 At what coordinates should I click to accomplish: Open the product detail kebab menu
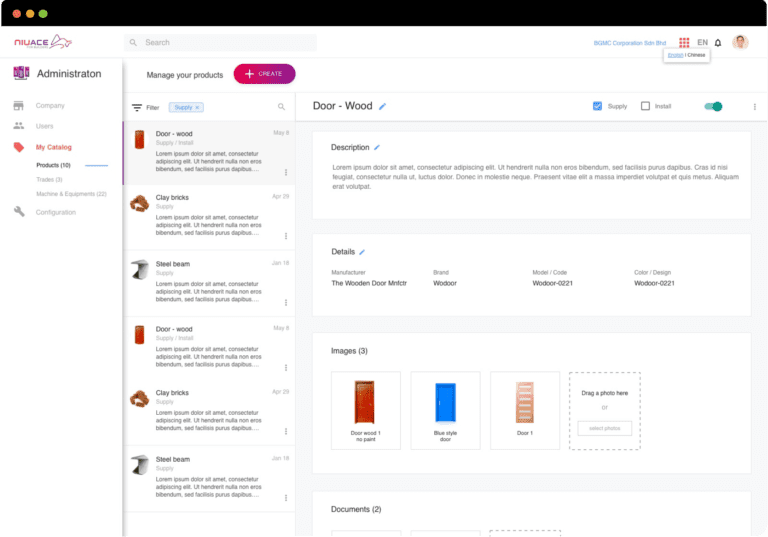click(x=754, y=106)
